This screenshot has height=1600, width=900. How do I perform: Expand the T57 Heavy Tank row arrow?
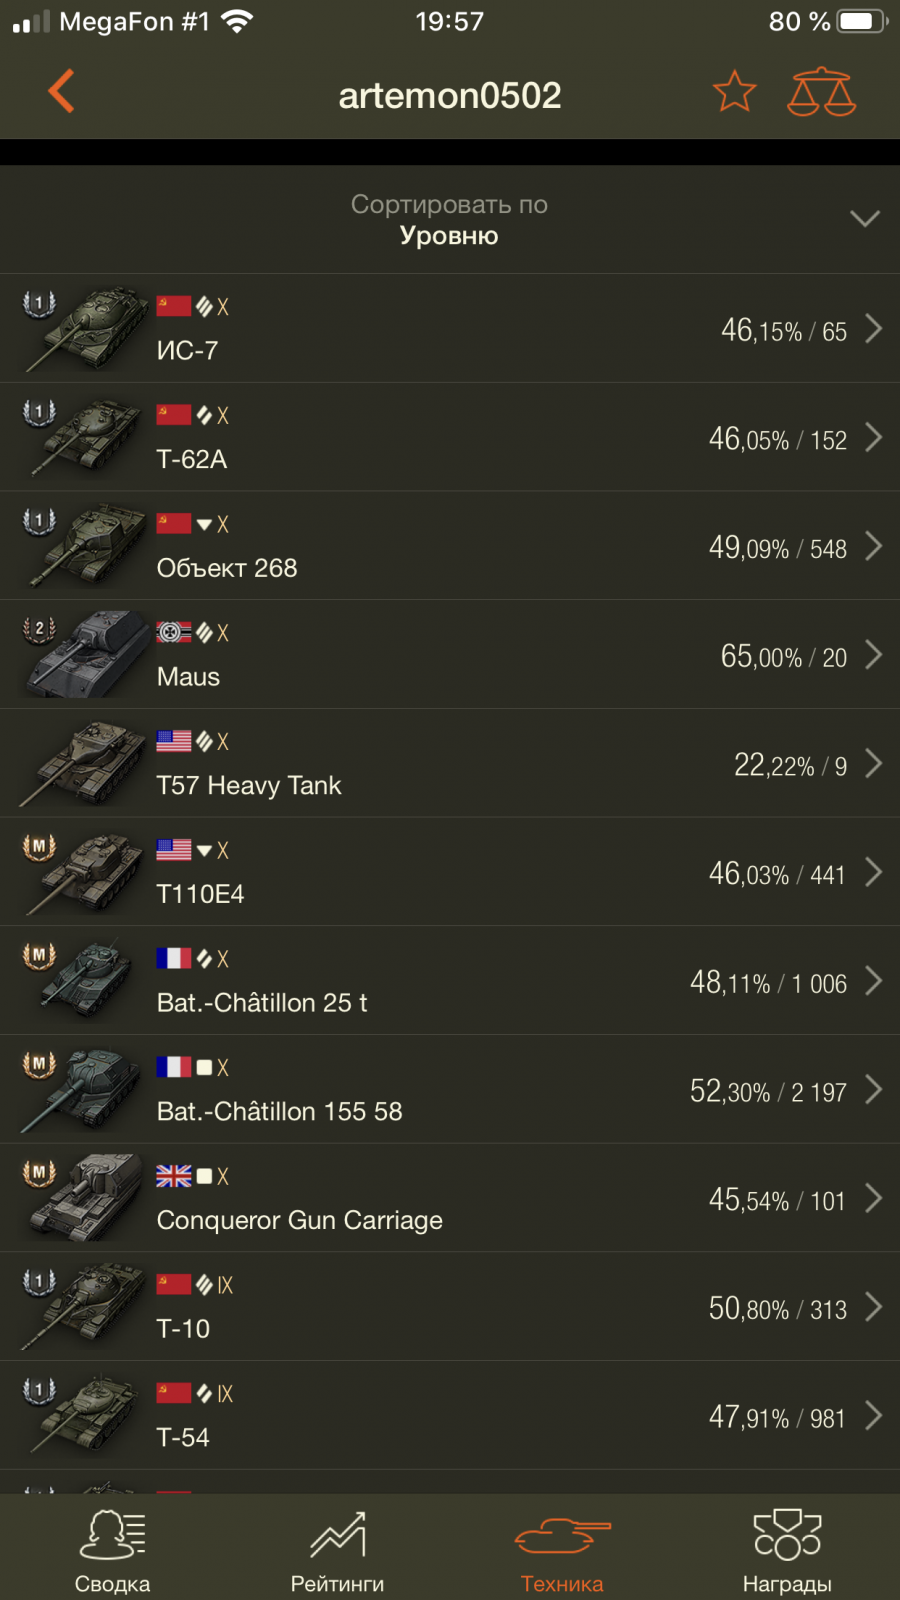pos(873,764)
